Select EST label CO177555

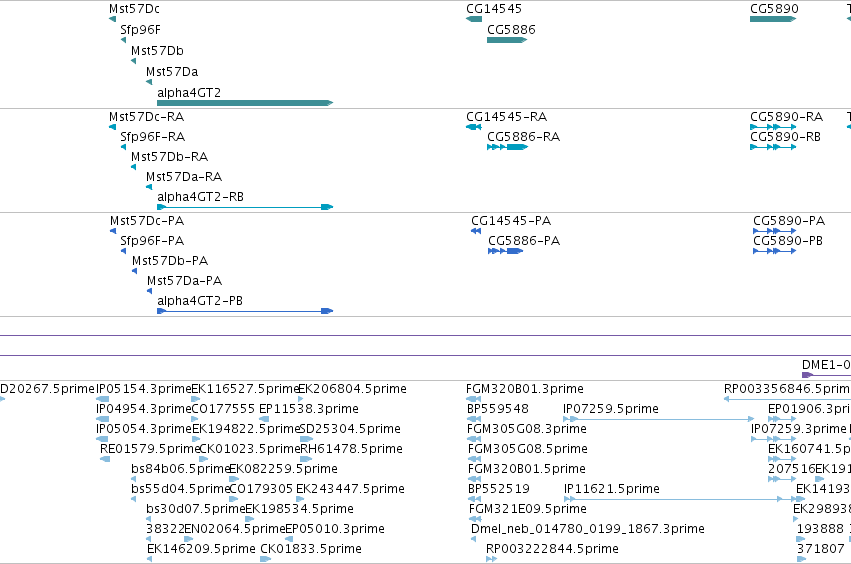click(223, 409)
